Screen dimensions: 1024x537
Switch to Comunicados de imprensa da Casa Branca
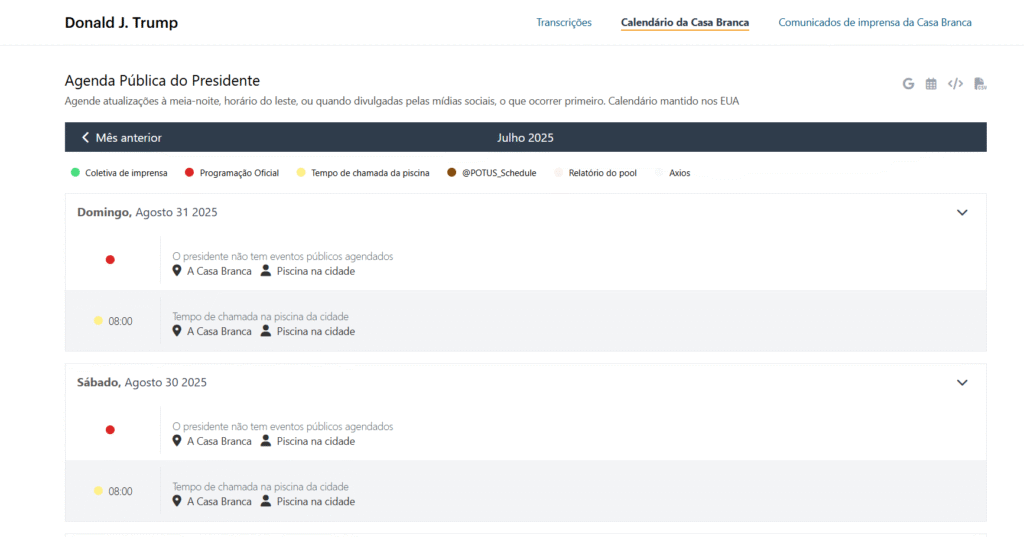874,22
